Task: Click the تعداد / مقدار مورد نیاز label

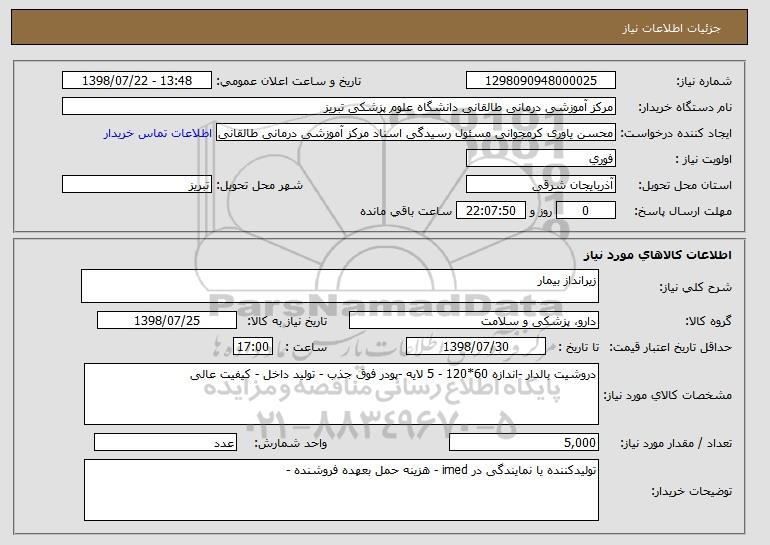Action: tap(676, 444)
